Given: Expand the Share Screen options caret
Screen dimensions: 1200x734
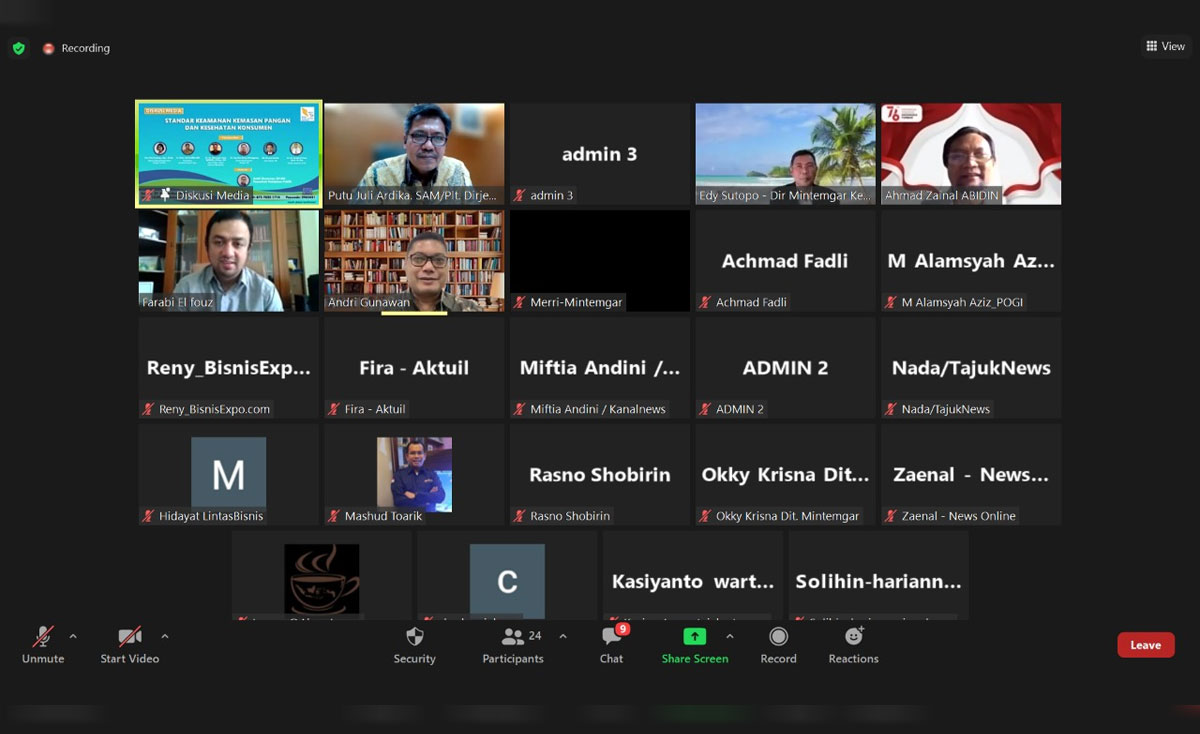Looking at the screenshot, I should [730, 636].
